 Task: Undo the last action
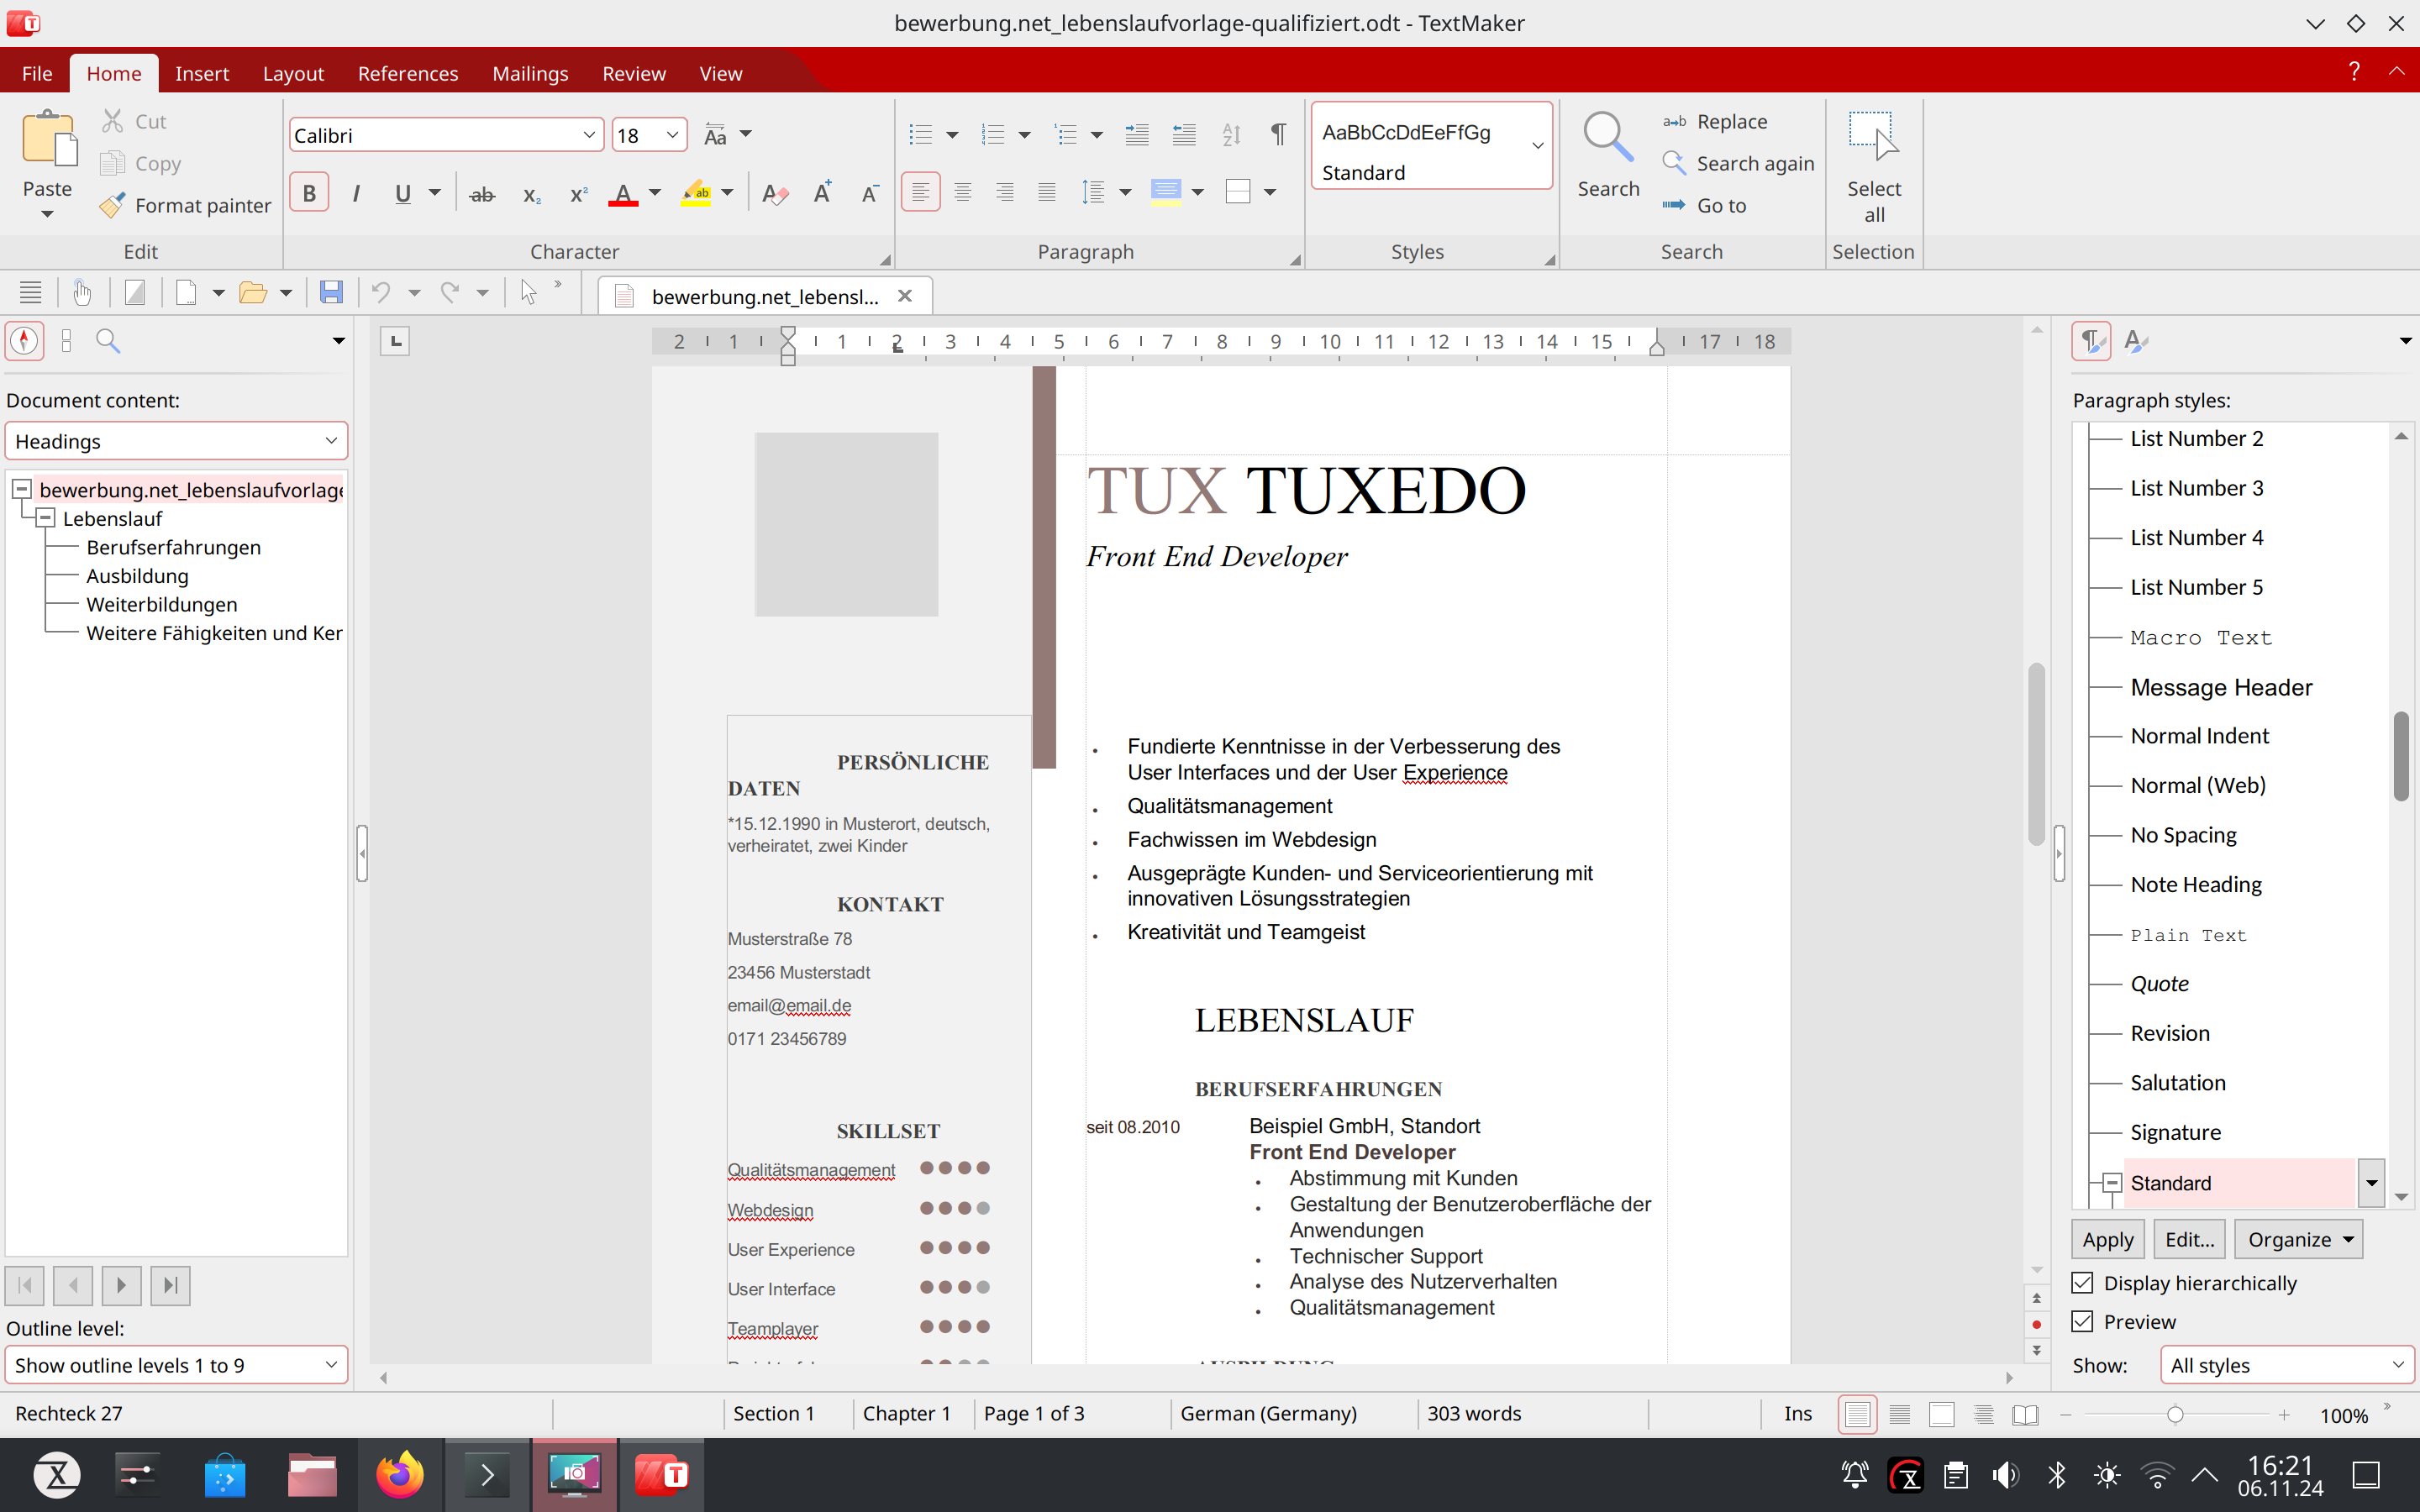[x=380, y=292]
